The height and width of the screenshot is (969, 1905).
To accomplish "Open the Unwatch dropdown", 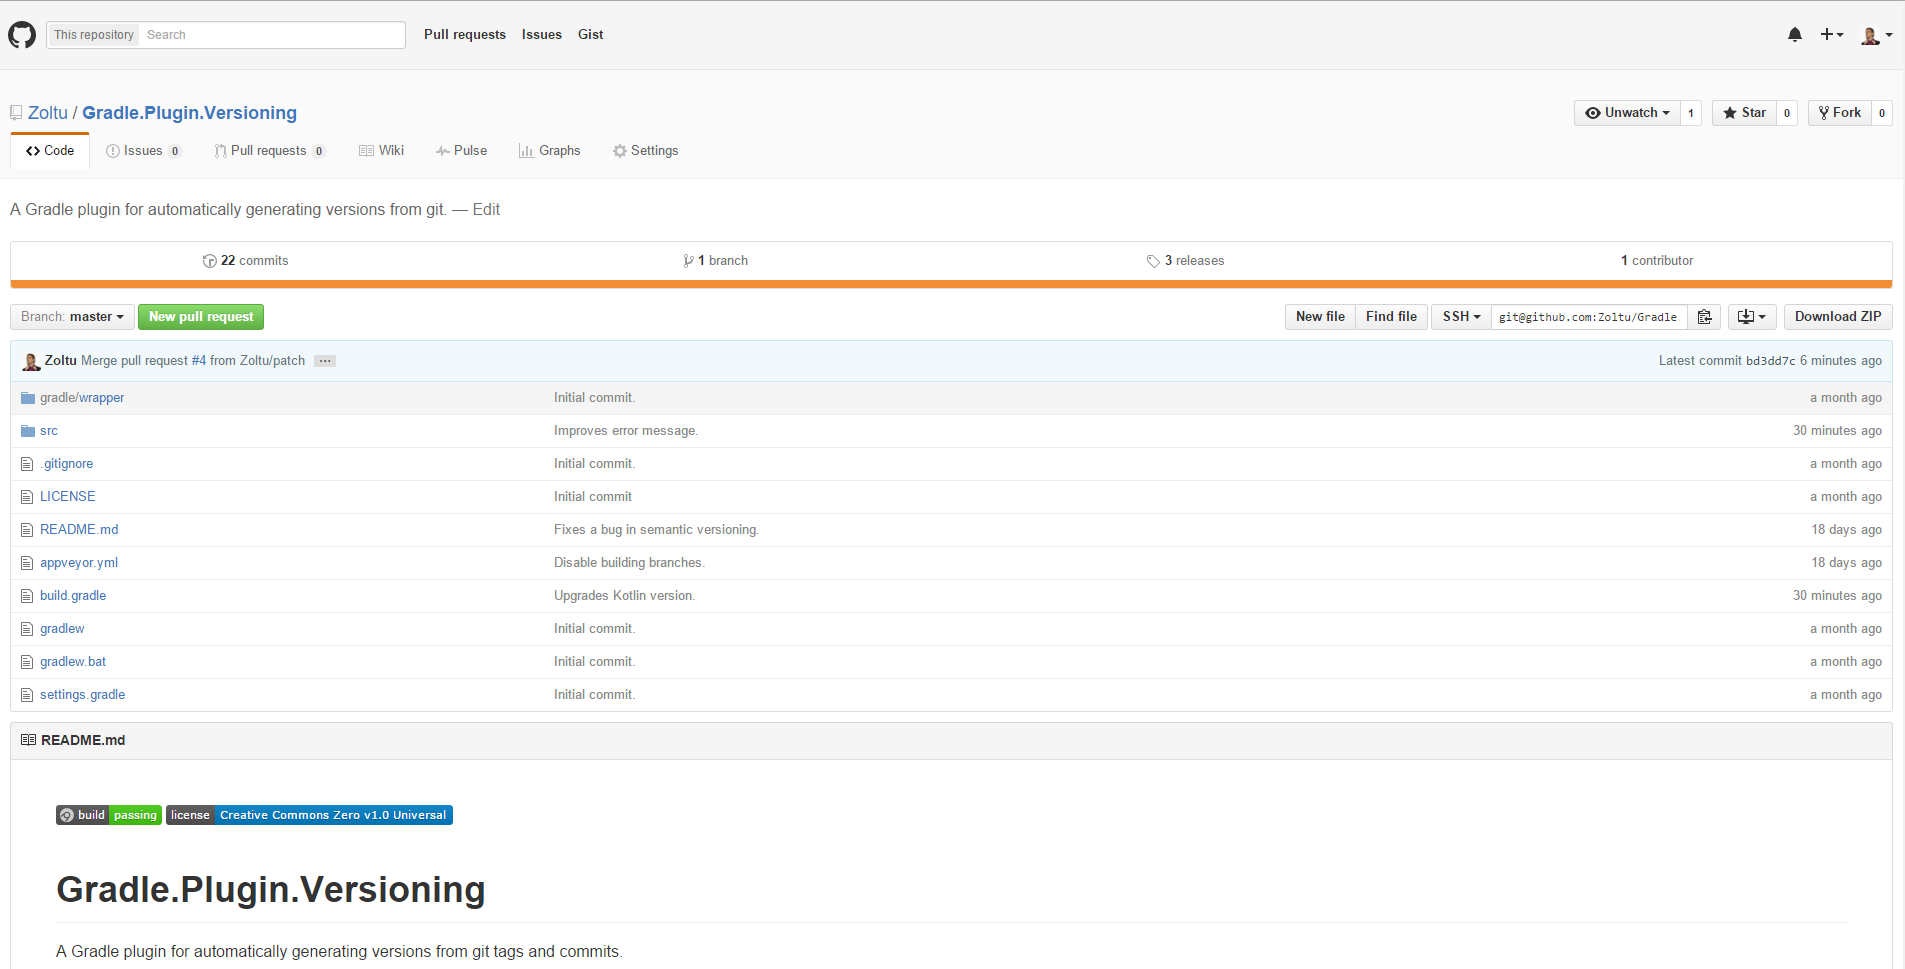I will pyautogui.click(x=1627, y=113).
